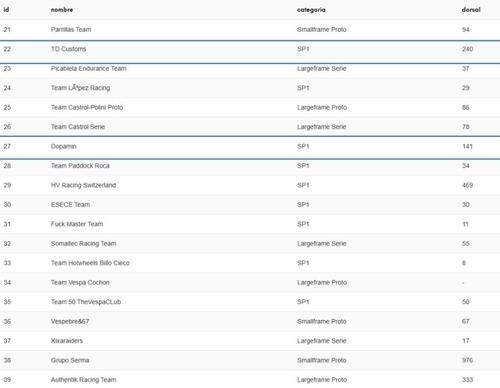Click 'Team Hotwheels Billo Cieco' cell
The height and width of the screenshot is (388, 500).
click(x=90, y=263)
